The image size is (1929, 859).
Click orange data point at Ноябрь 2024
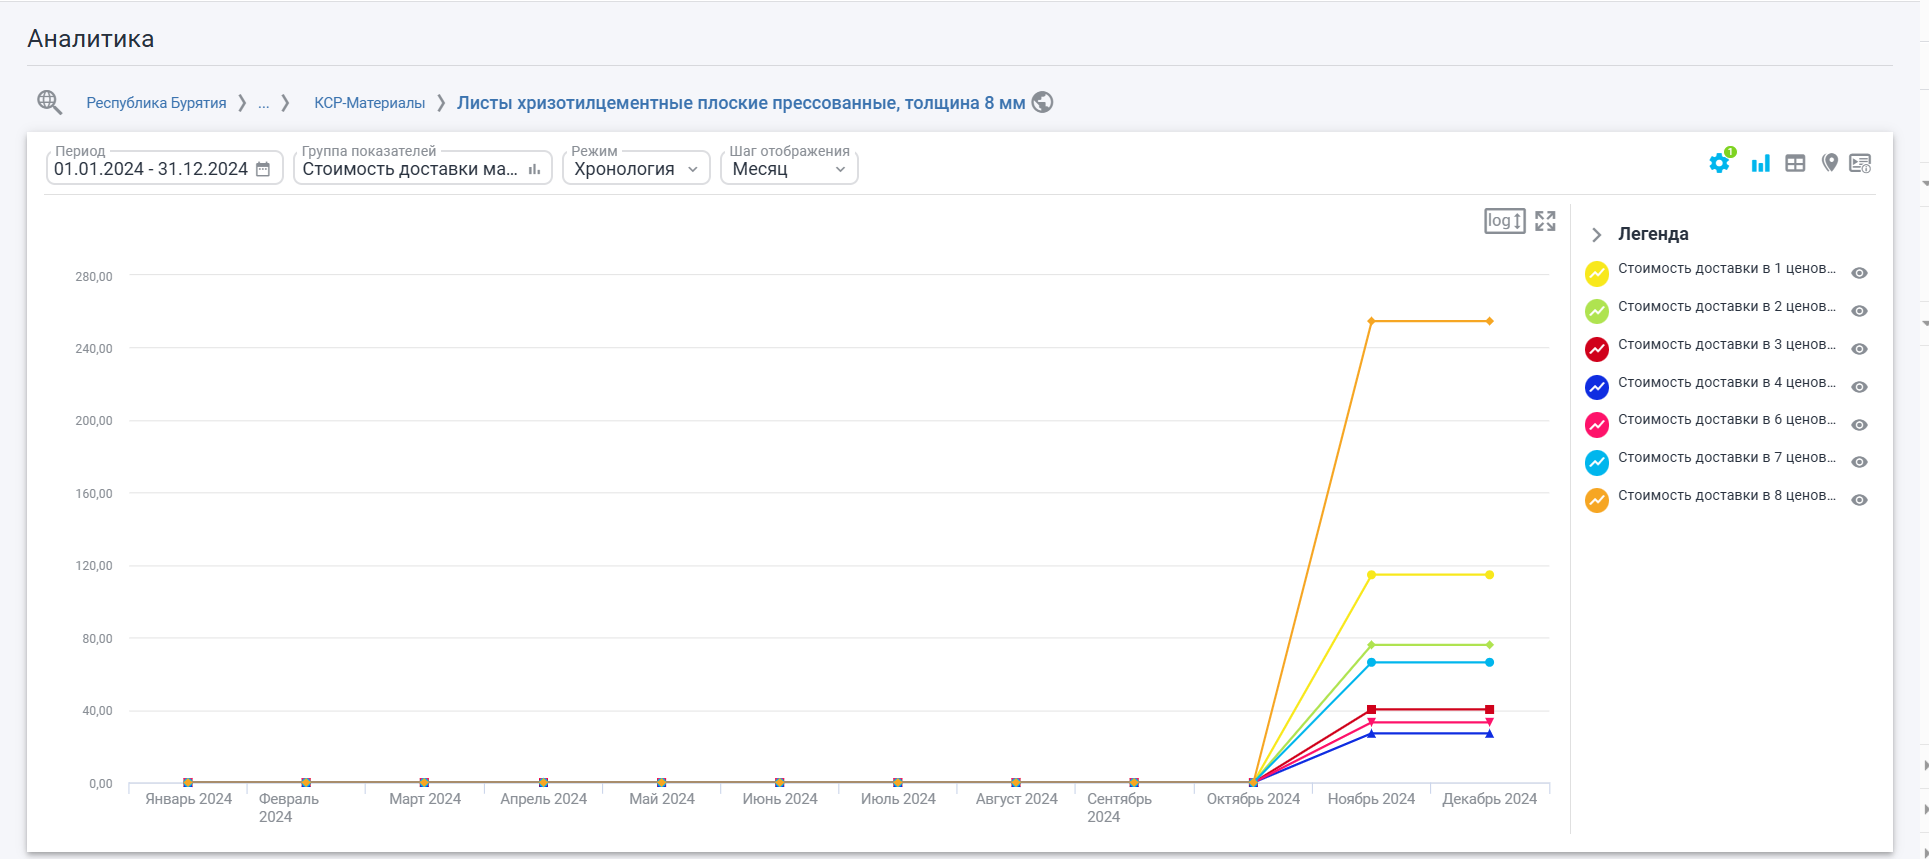(1371, 321)
